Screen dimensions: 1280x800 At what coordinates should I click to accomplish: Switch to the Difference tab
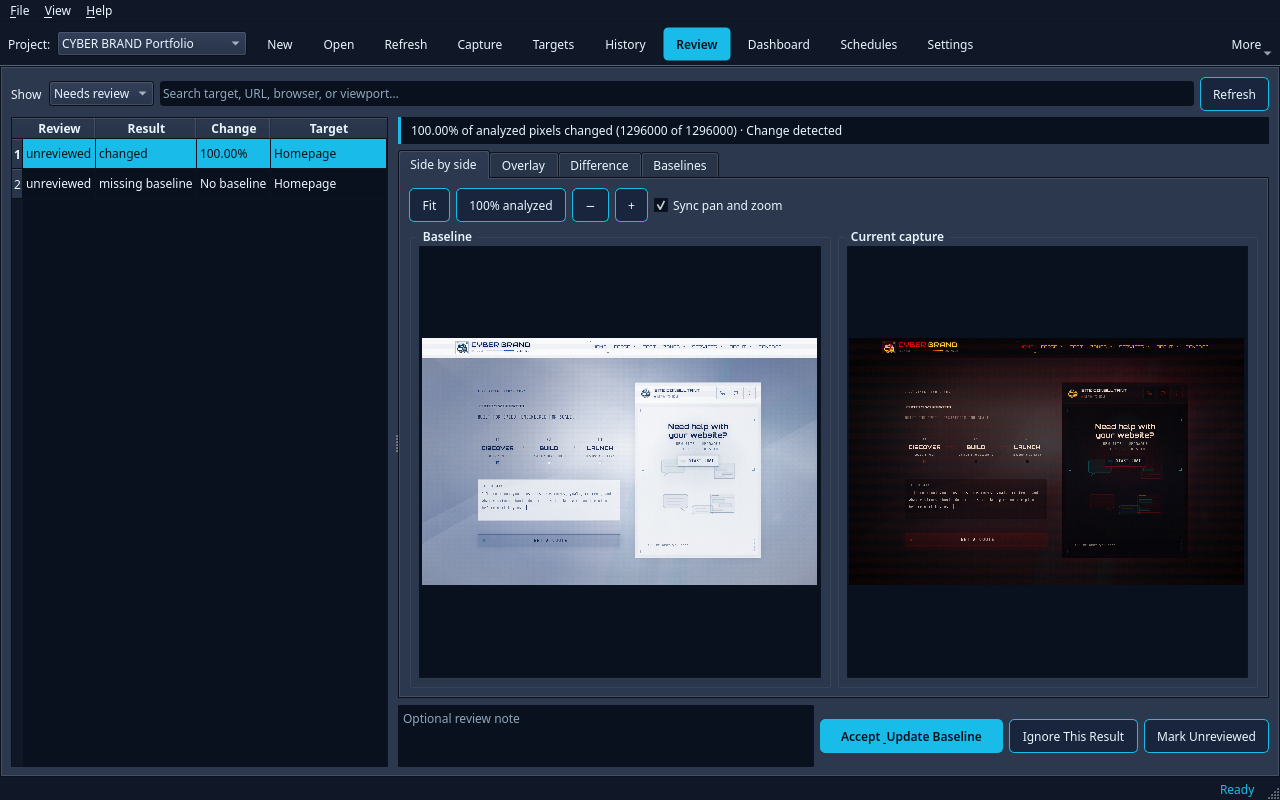click(599, 165)
